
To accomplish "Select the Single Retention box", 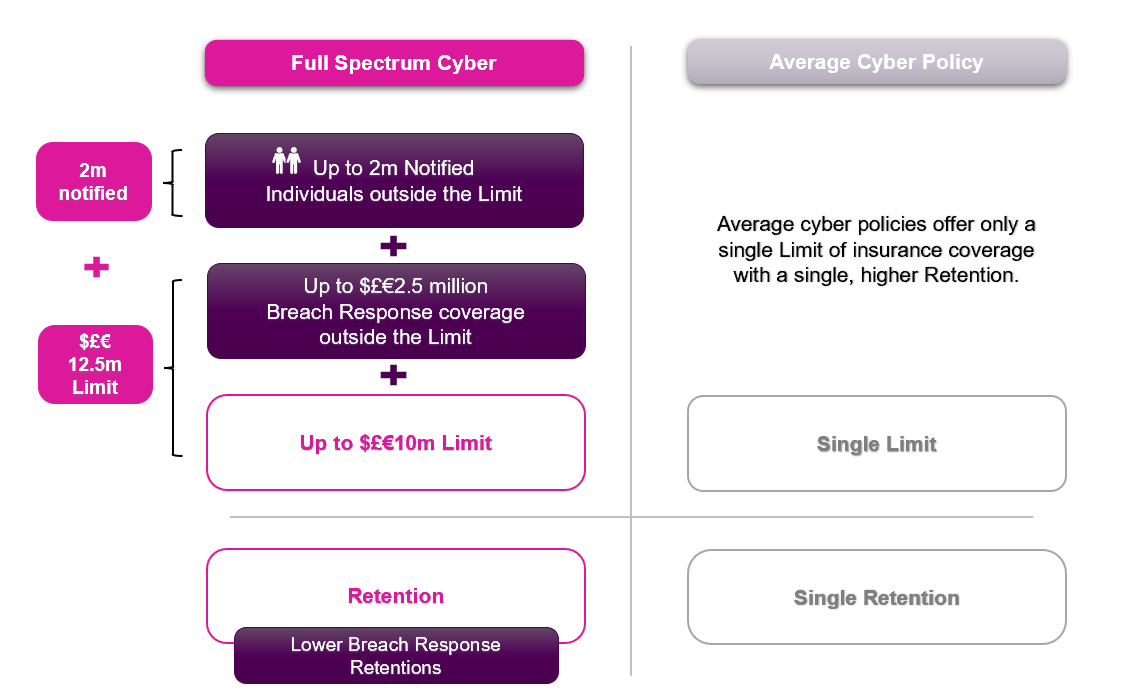I will pos(876,597).
